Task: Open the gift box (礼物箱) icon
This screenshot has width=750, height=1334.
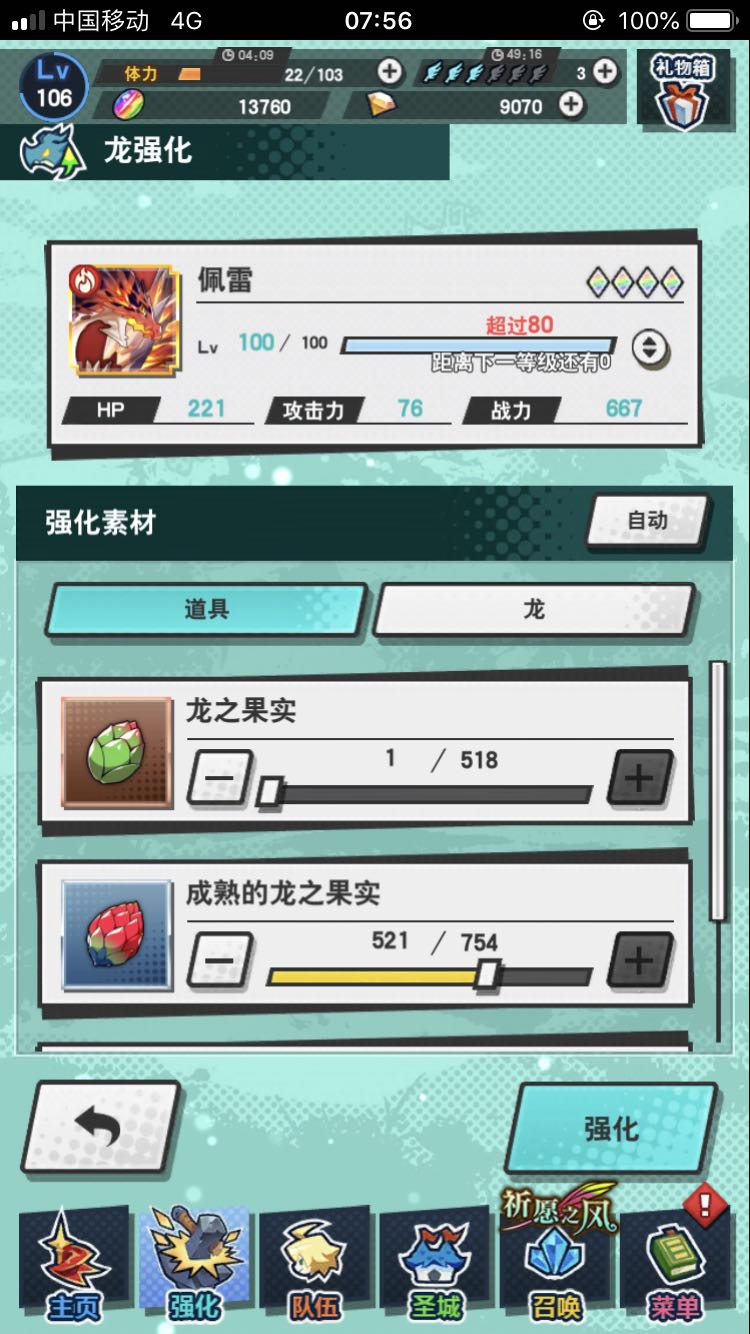Action: click(x=683, y=91)
